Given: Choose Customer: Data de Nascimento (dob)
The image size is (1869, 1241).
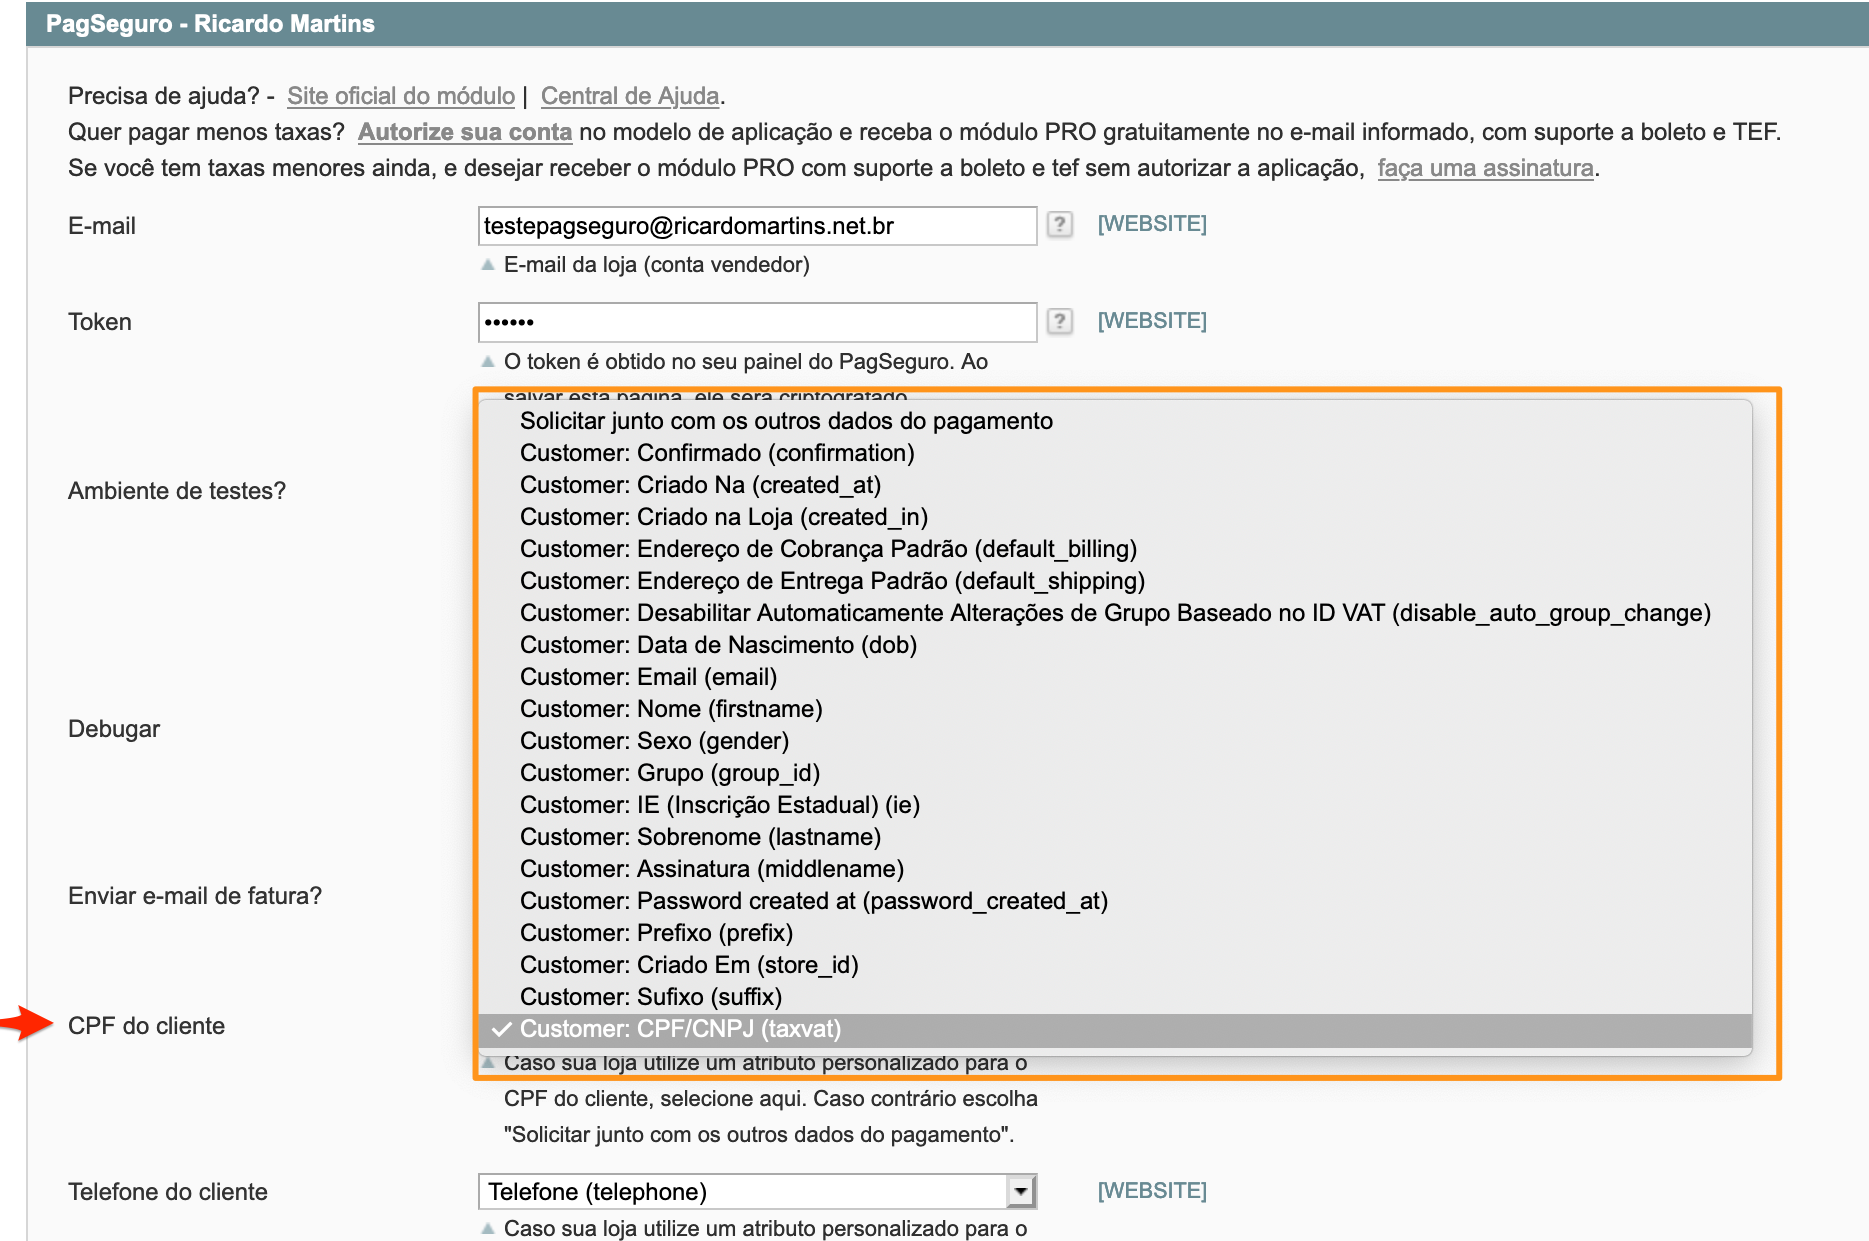Looking at the screenshot, I should click(1115, 645).
